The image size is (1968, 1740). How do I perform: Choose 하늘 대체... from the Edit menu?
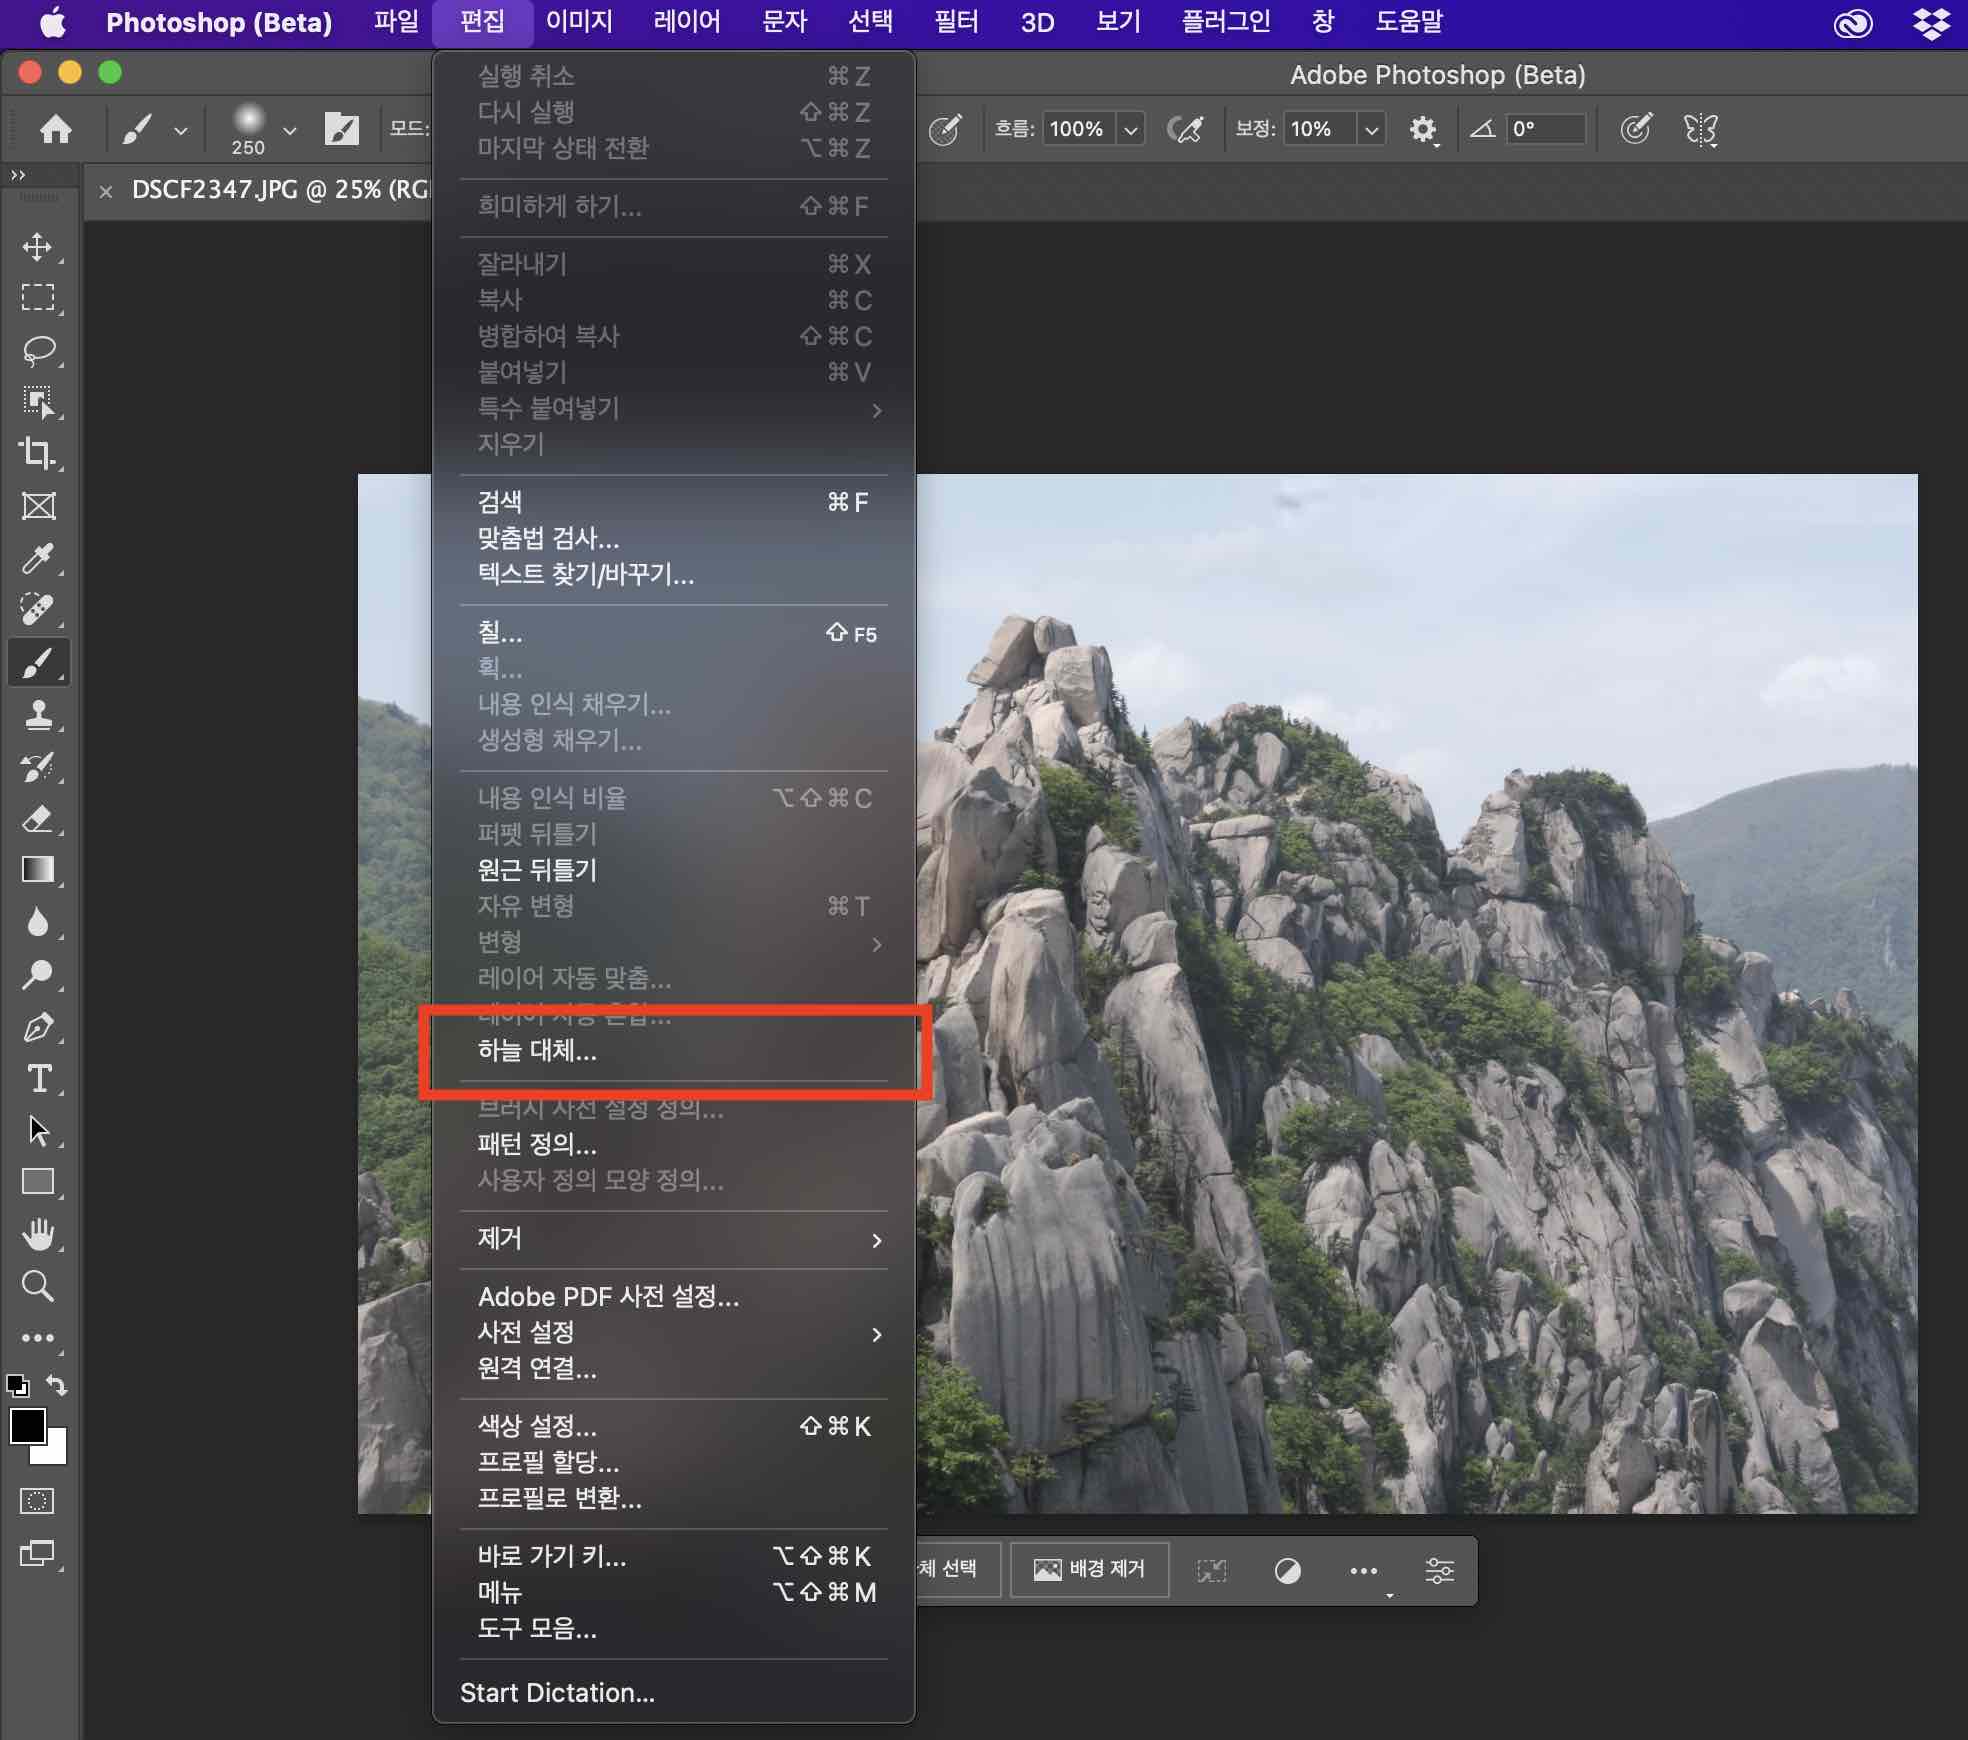[537, 1051]
